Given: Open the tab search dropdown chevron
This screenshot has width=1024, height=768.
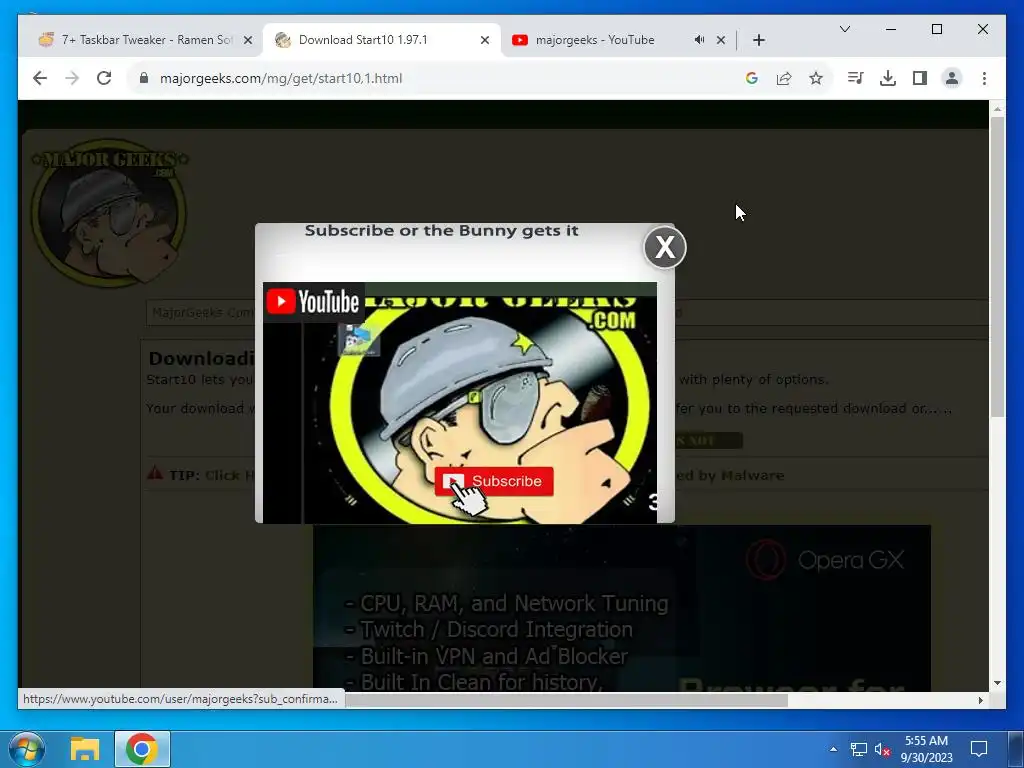Looking at the screenshot, I should pos(844,29).
